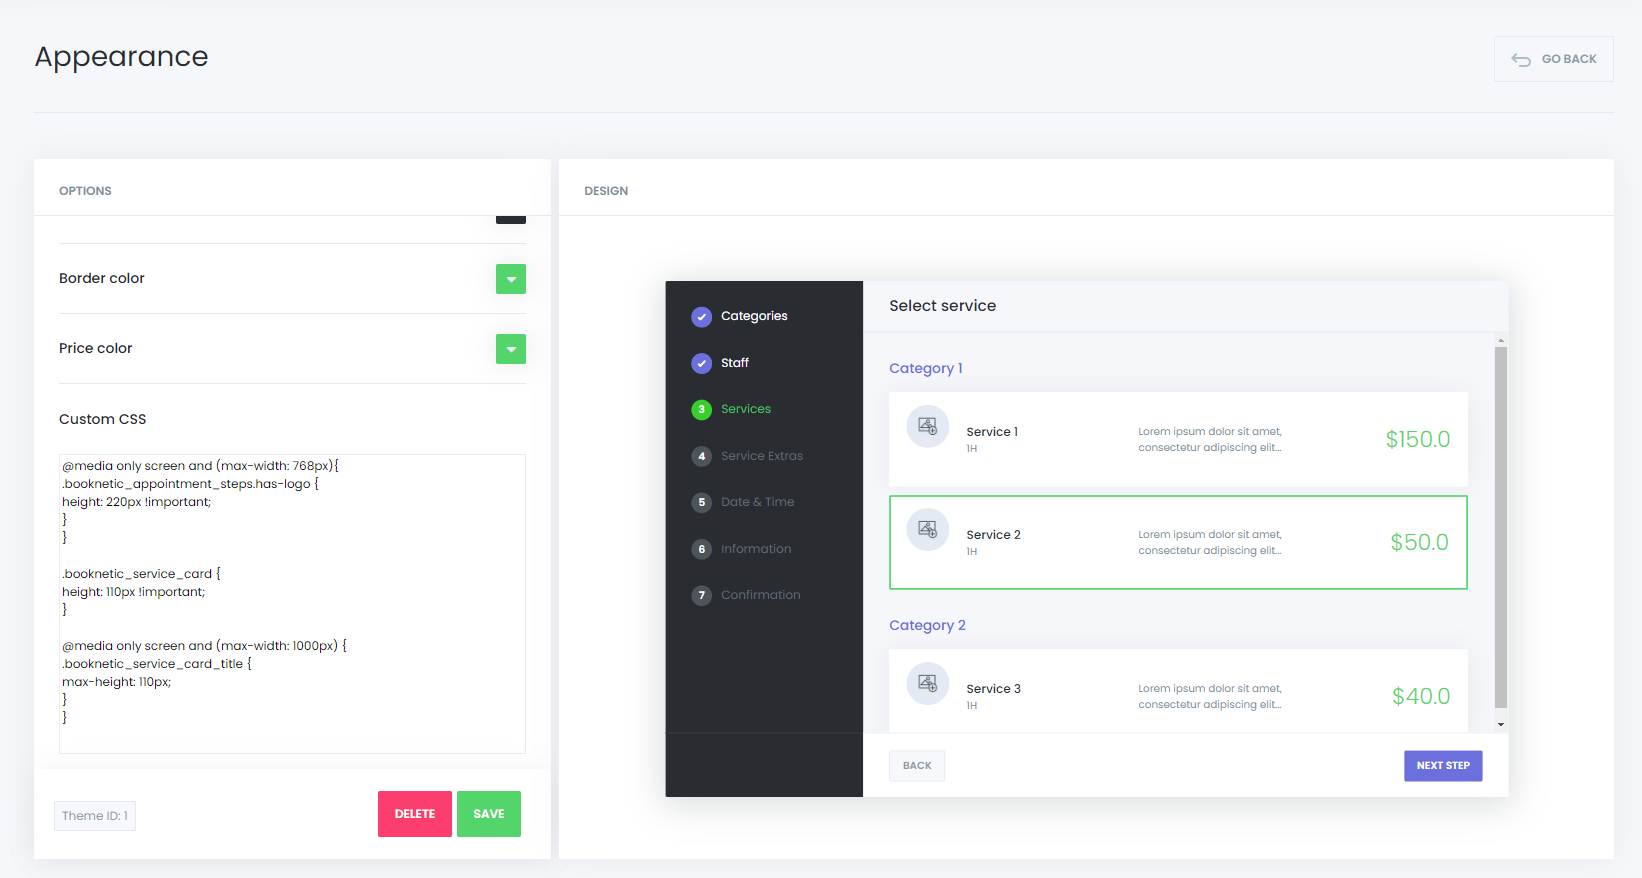Click the Border color label
Viewport: 1642px width, 878px height.
pyautogui.click(x=102, y=278)
